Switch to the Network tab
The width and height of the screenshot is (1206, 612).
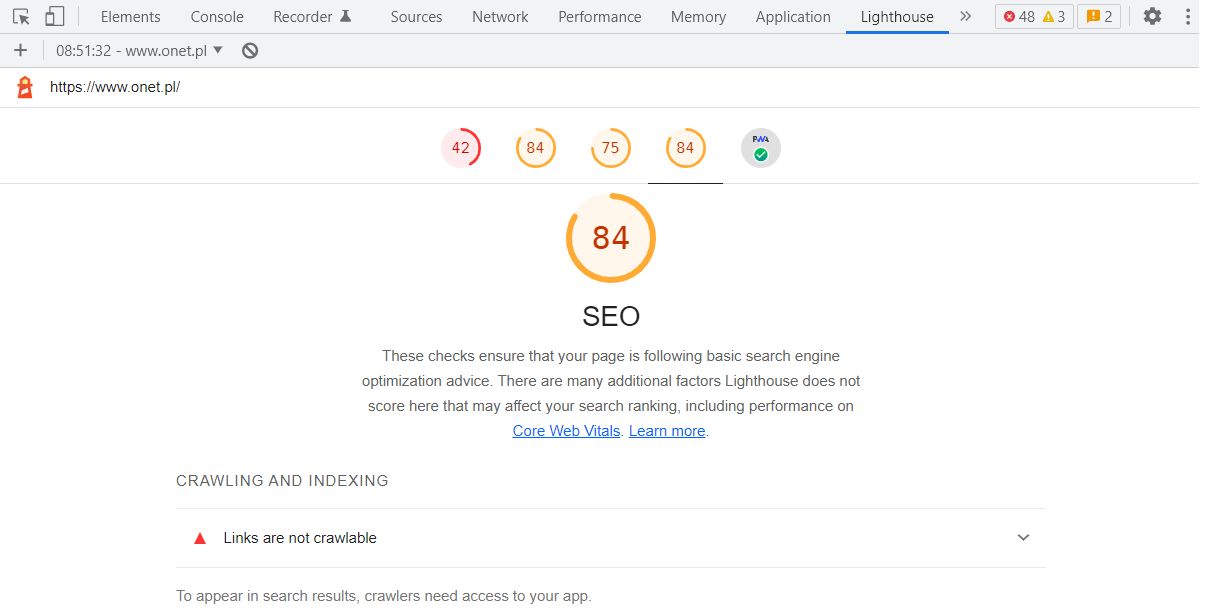(x=500, y=17)
